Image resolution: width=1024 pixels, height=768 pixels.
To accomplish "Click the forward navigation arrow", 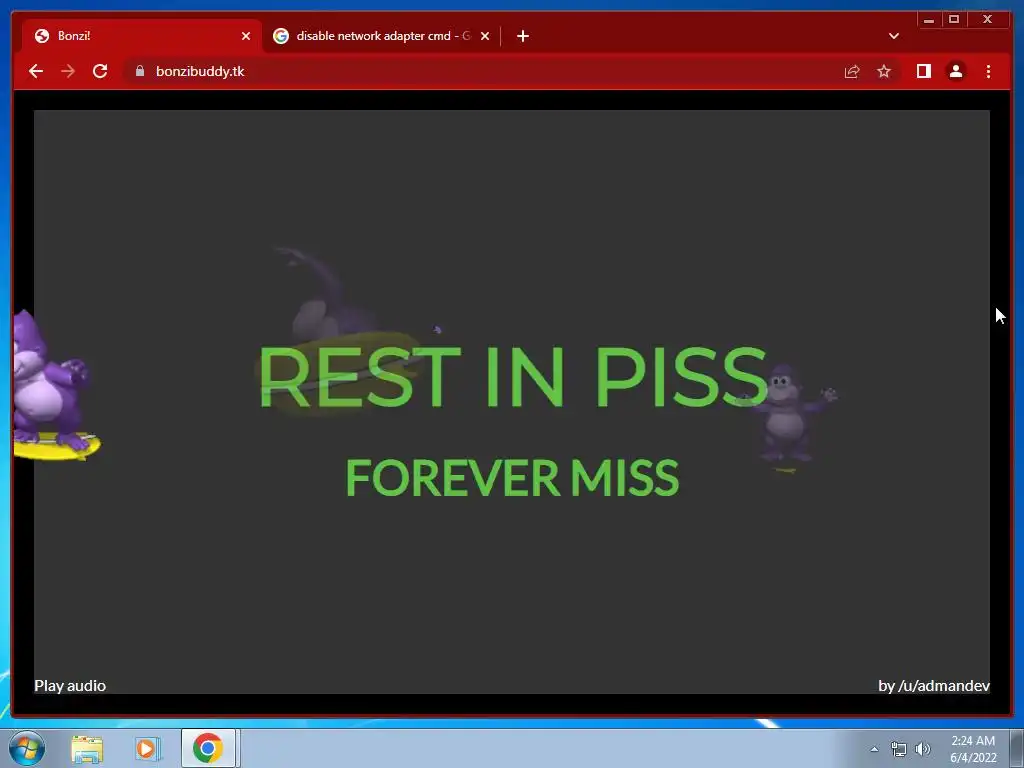I will point(68,71).
